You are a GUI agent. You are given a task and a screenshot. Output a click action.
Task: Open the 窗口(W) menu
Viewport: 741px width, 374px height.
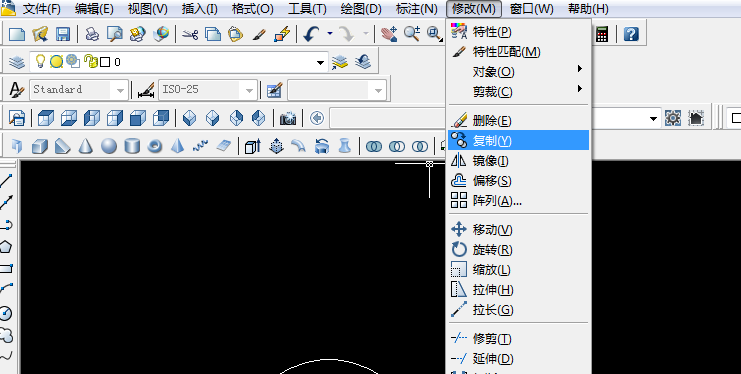[x=532, y=9]
